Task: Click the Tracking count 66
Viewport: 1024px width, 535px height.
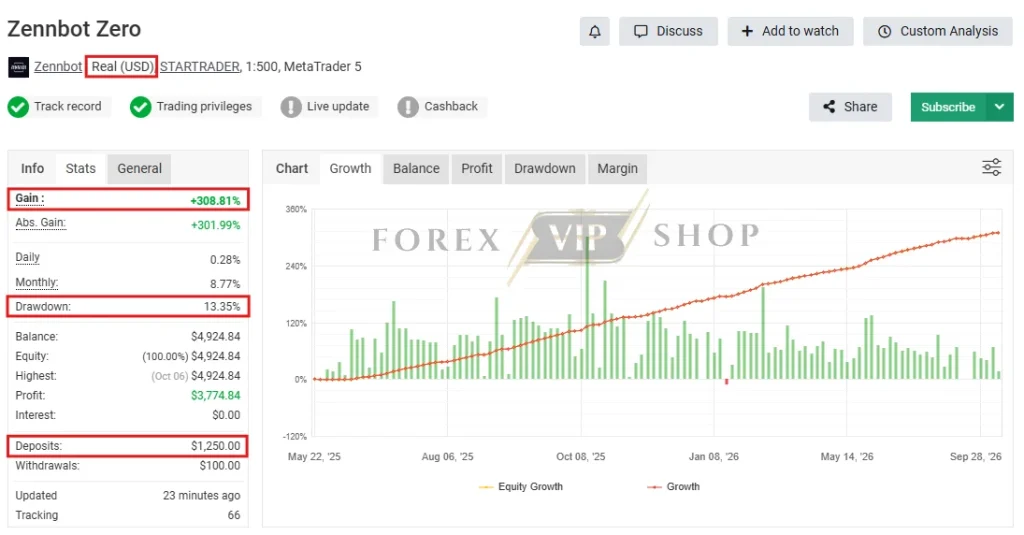Action: click(234, 515)
